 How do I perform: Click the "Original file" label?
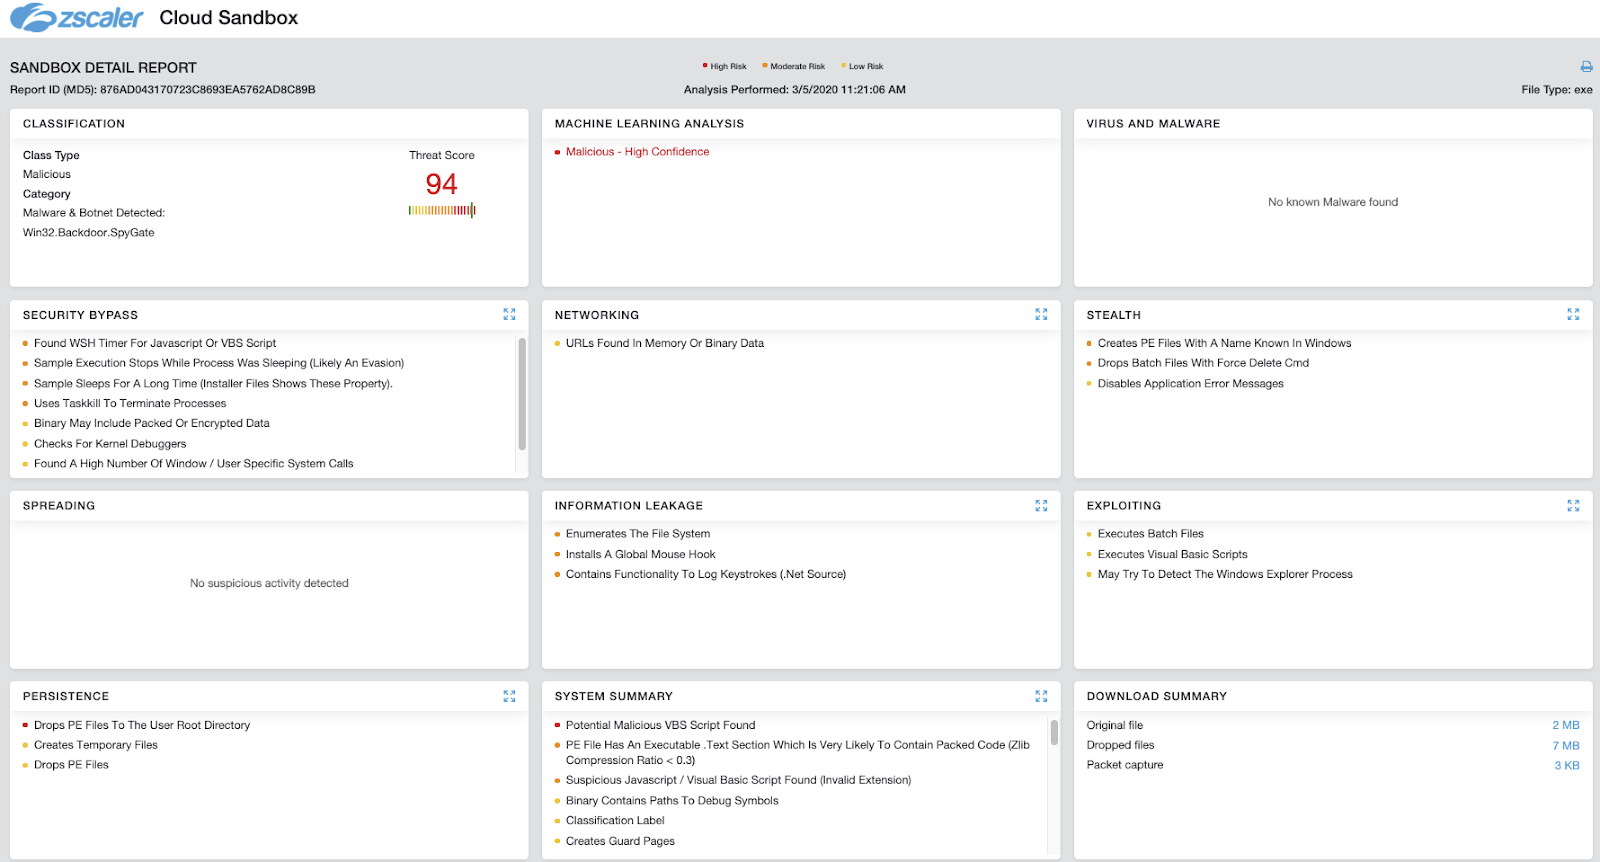[x=1115, y=725]
